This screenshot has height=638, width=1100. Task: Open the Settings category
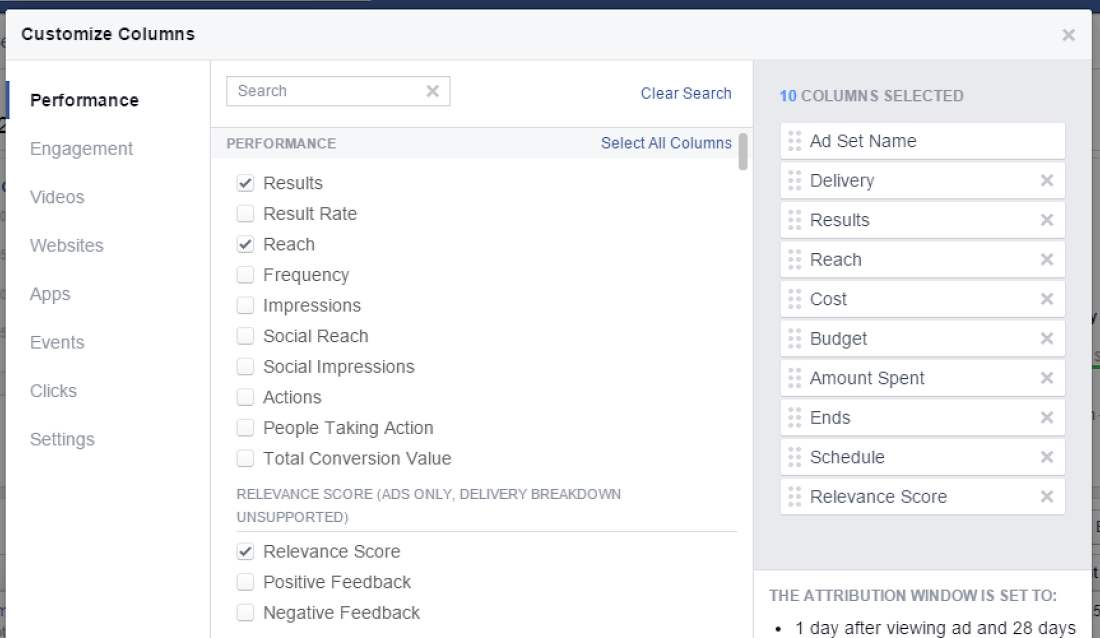click(62, 439)
